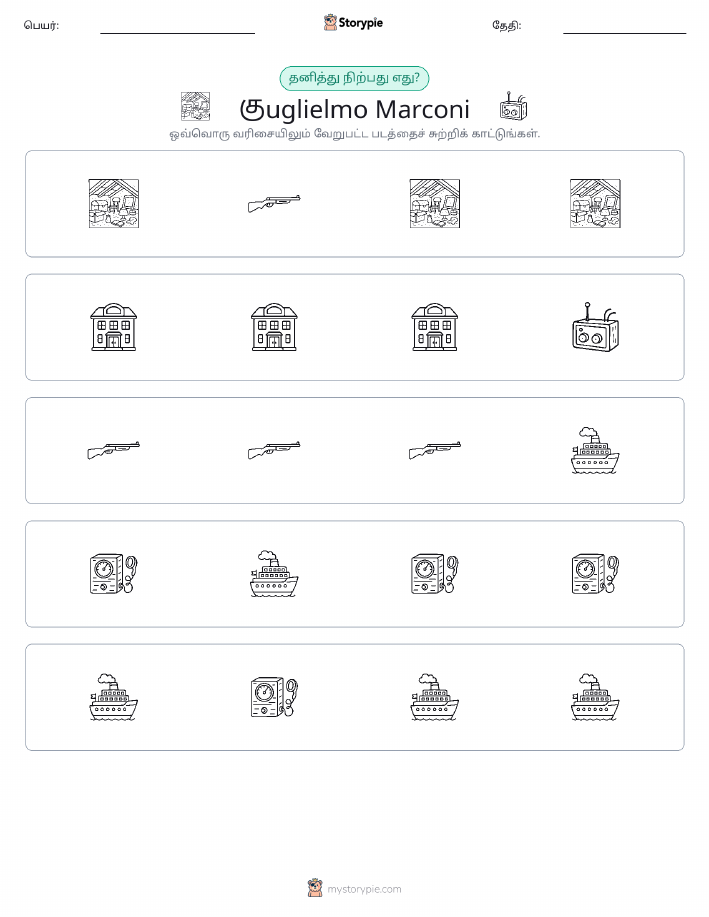Click the first rifle in the third row

tap(113, 450)
